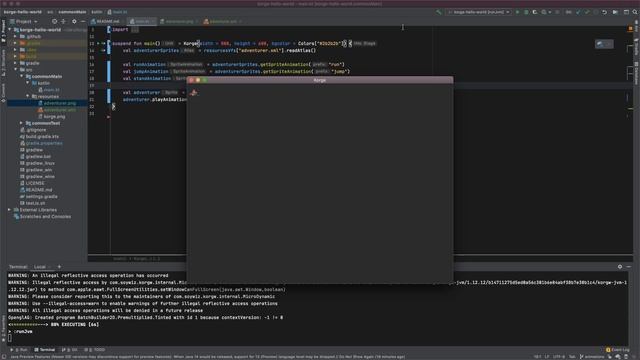The height and width of the screenshot is (360, 640).
Task: Build project with the hammer icon
Action: point(439,12)
